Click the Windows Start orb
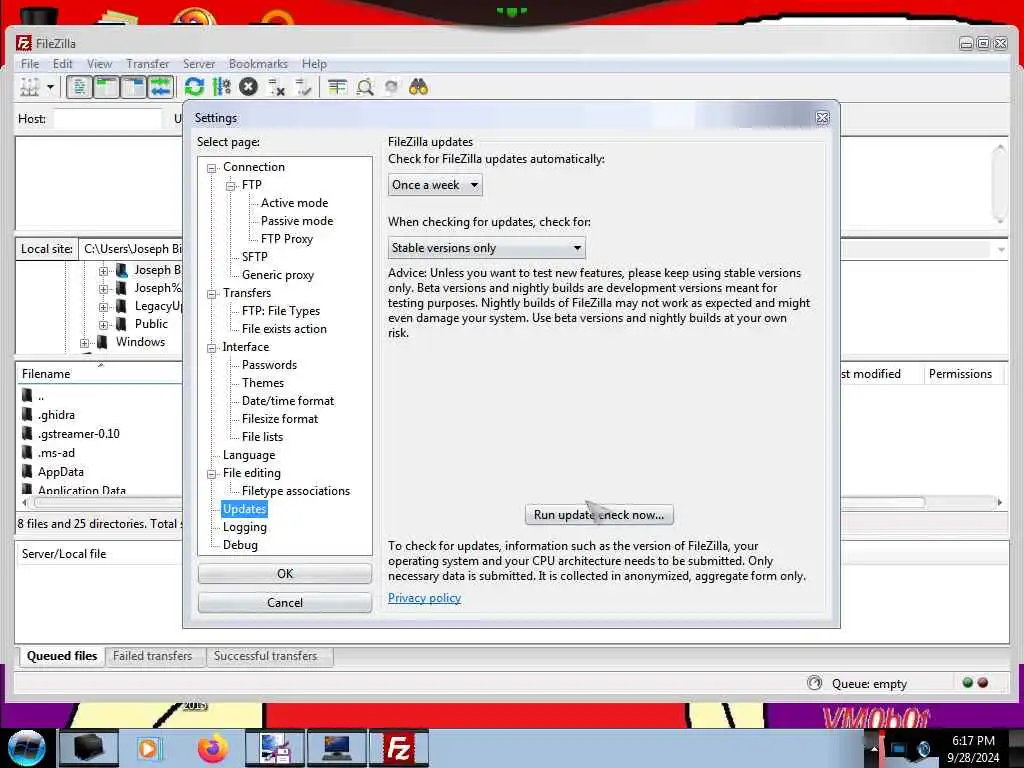This screenshot has height=768, width=1024. [27, 748]
